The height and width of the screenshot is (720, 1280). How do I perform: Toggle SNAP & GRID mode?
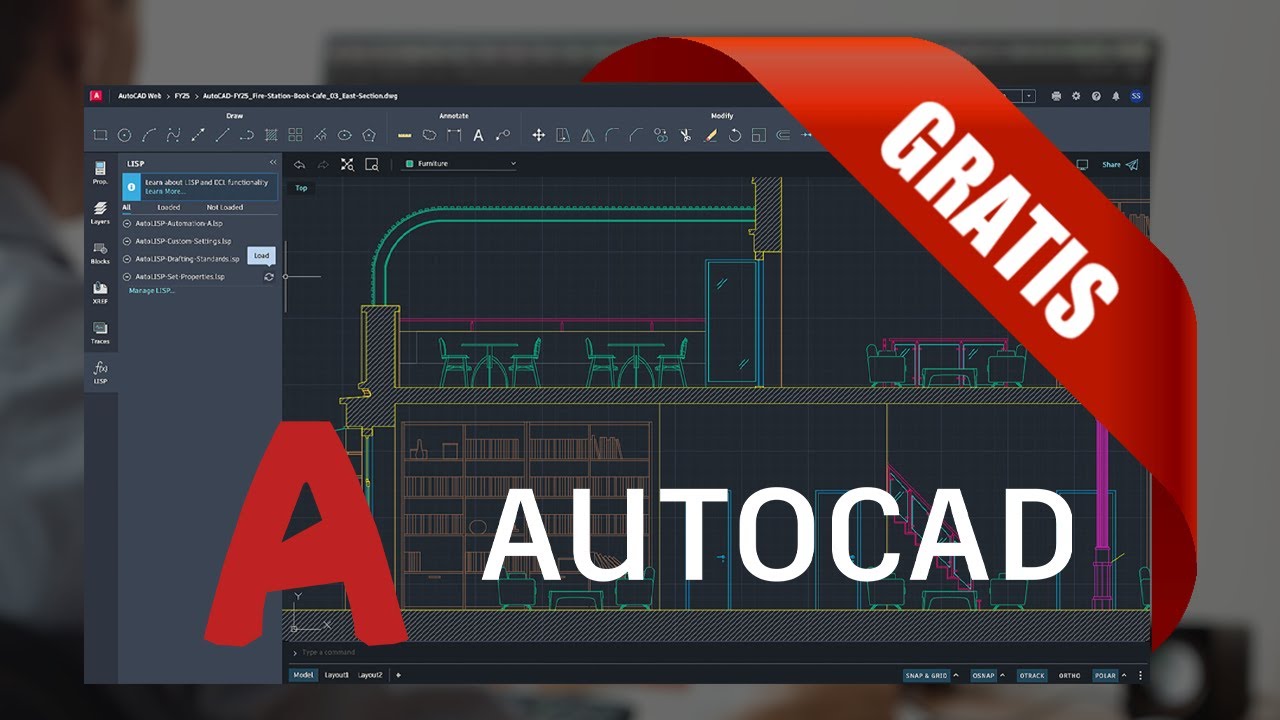(926, 676)
